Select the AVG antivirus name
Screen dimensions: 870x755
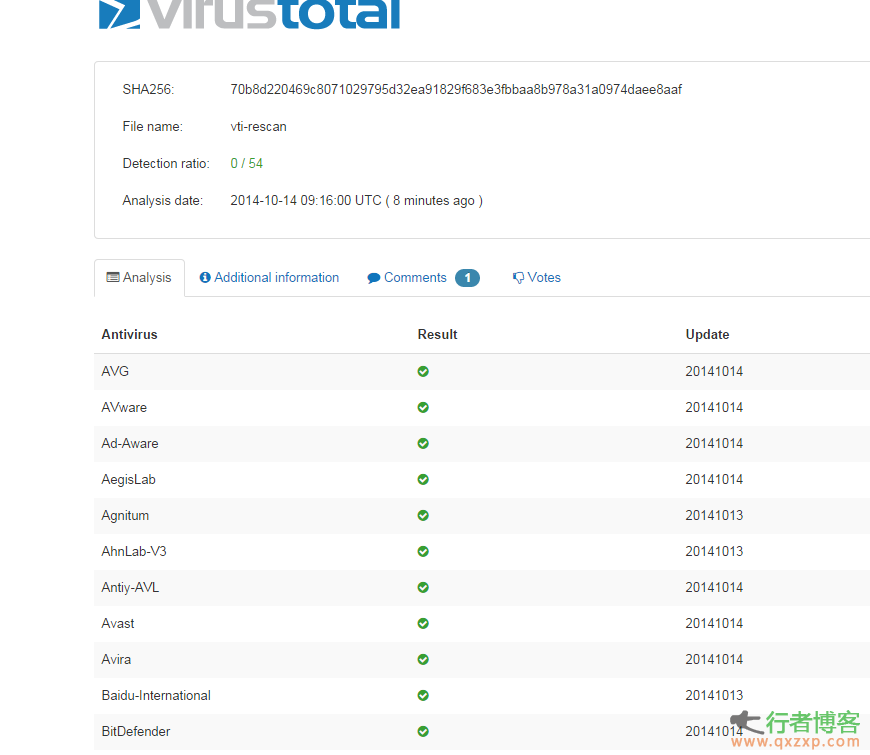(x=115, y=372)
